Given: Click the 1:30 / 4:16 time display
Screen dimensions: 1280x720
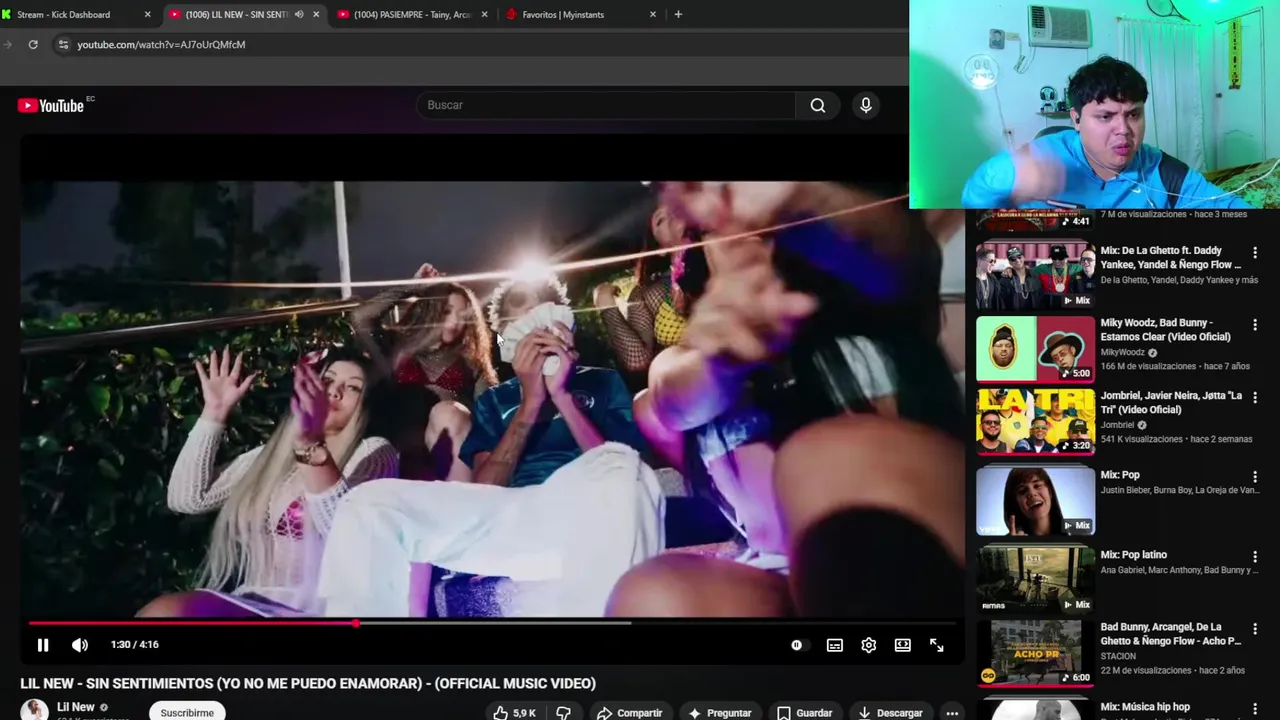Looking at the screenshot, I should [134, 645].
